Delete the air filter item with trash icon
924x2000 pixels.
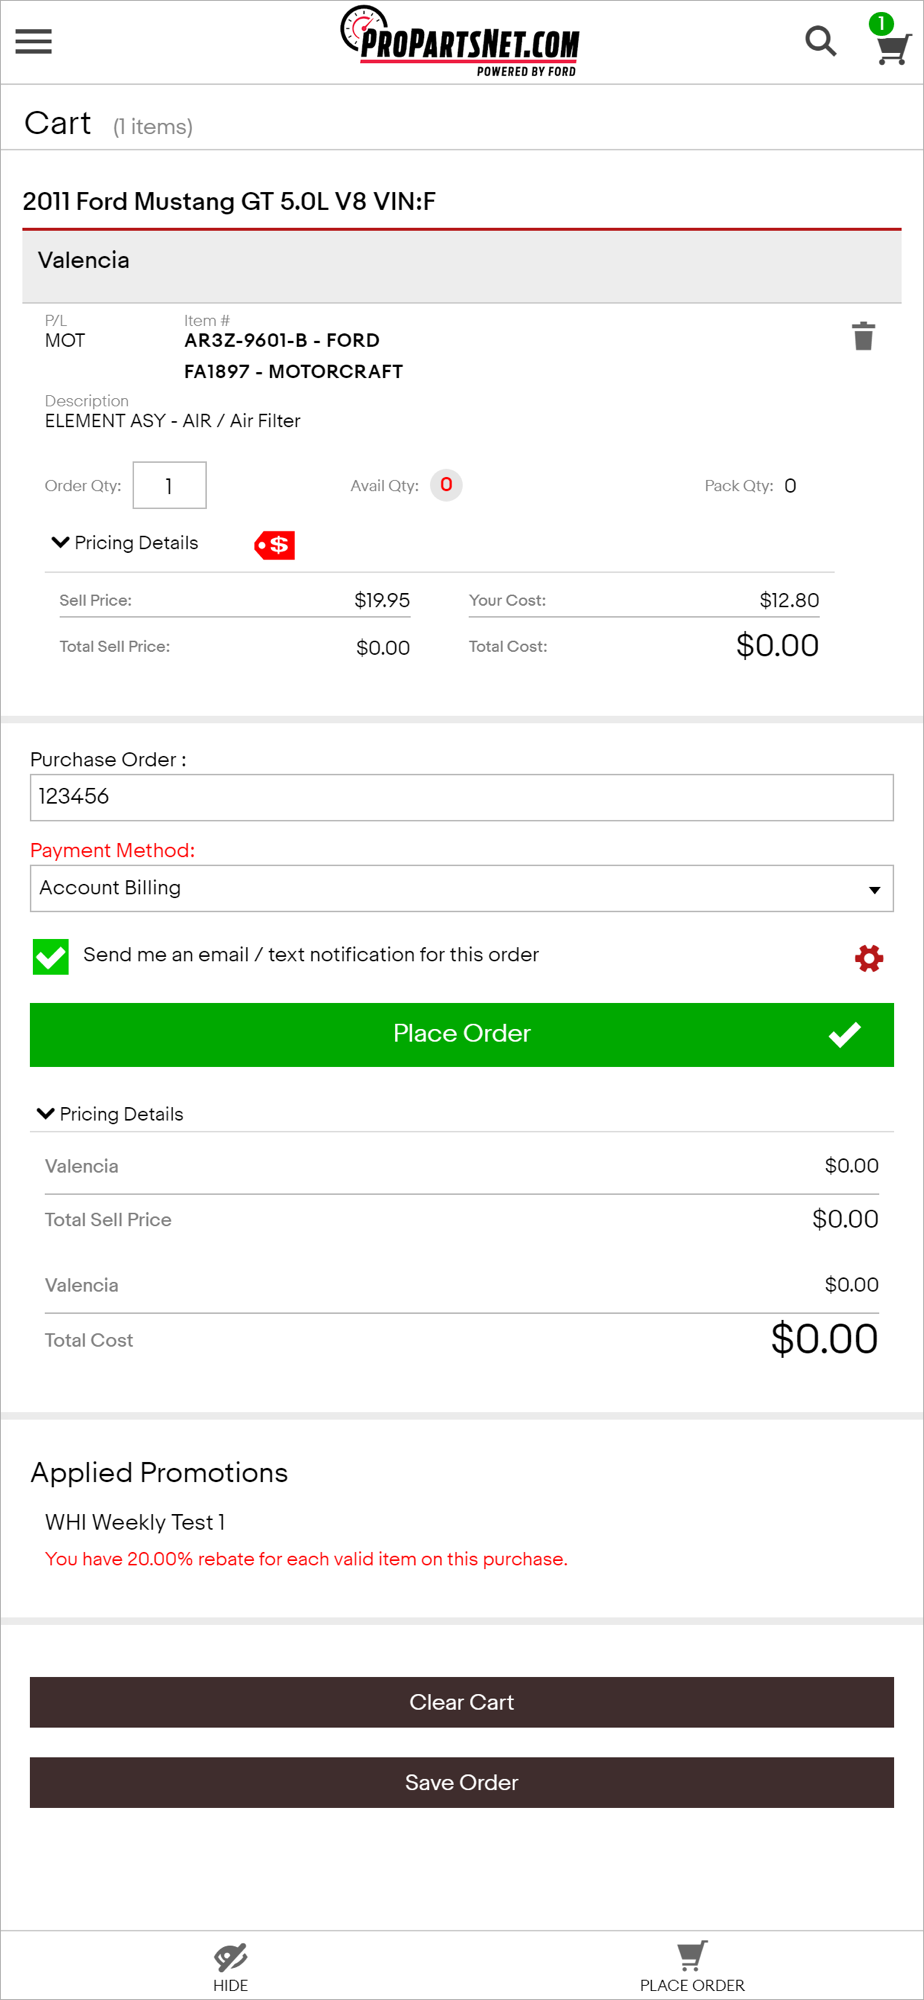pos(863,337)
